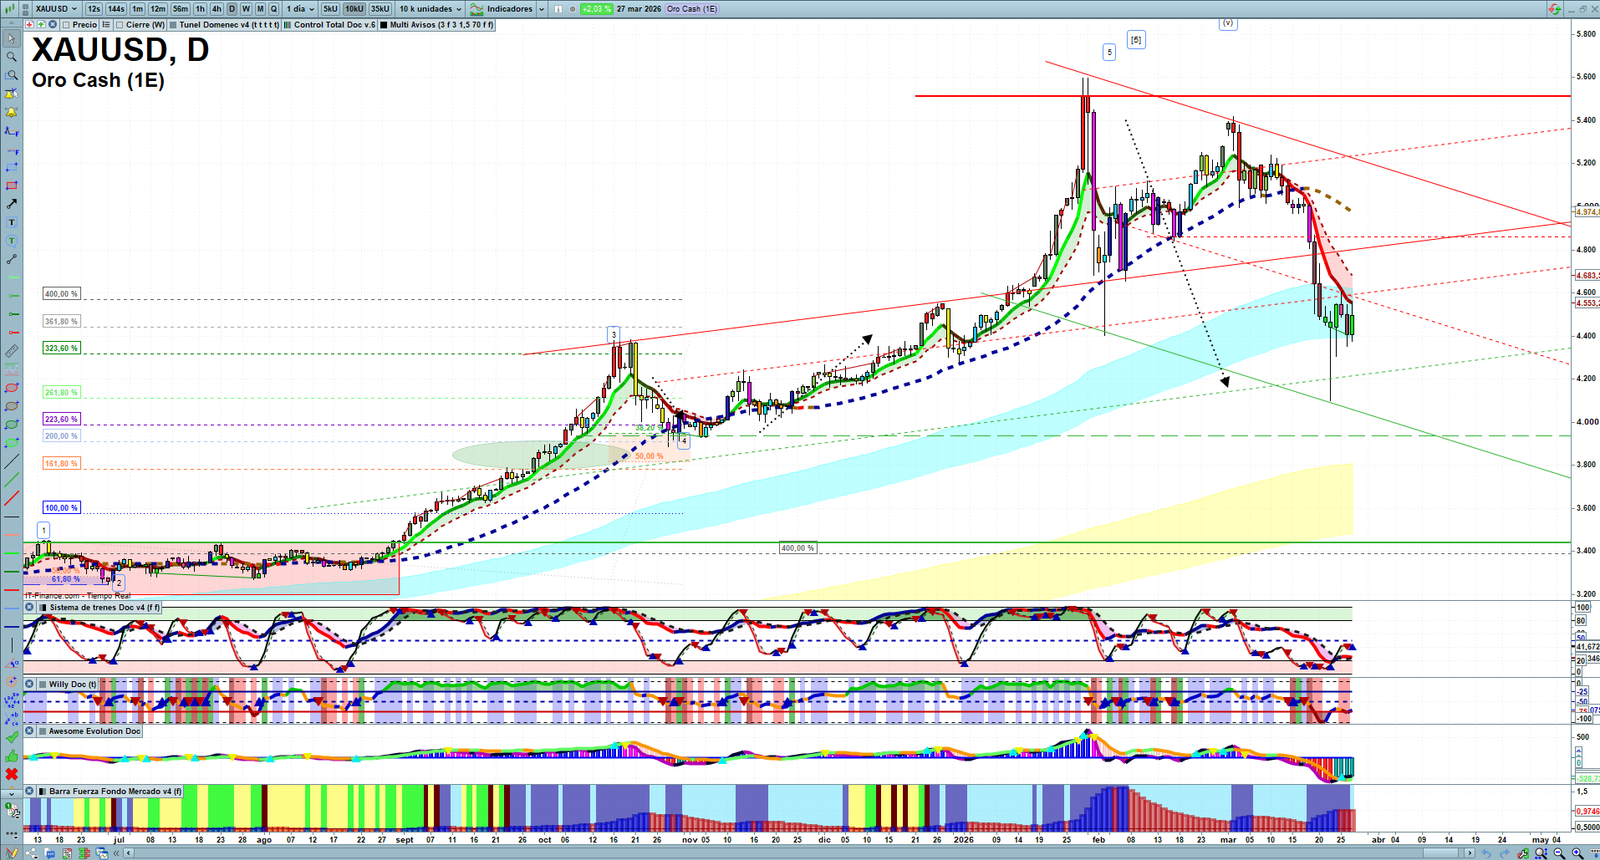Select the M monthly timeframe

[260, 9]
